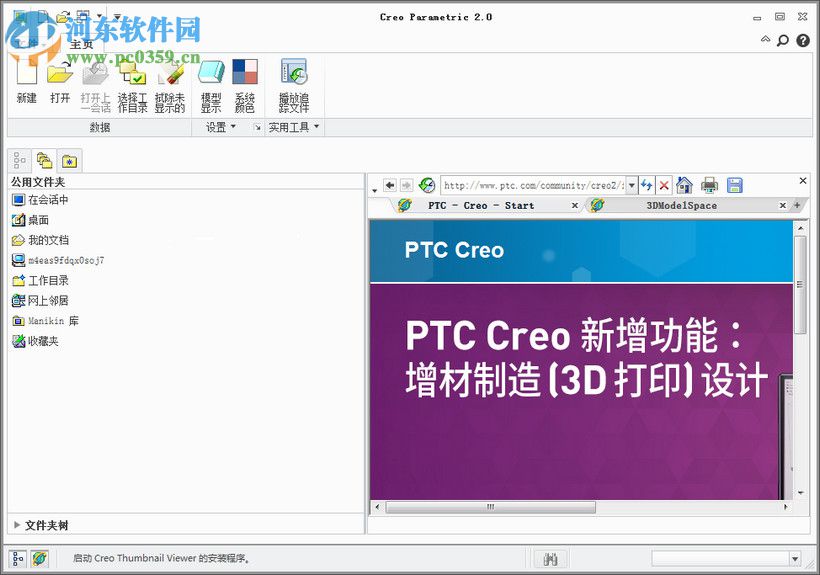Open the URL address dropdown arrow
The image size is (820, 575).
[632, 186]
